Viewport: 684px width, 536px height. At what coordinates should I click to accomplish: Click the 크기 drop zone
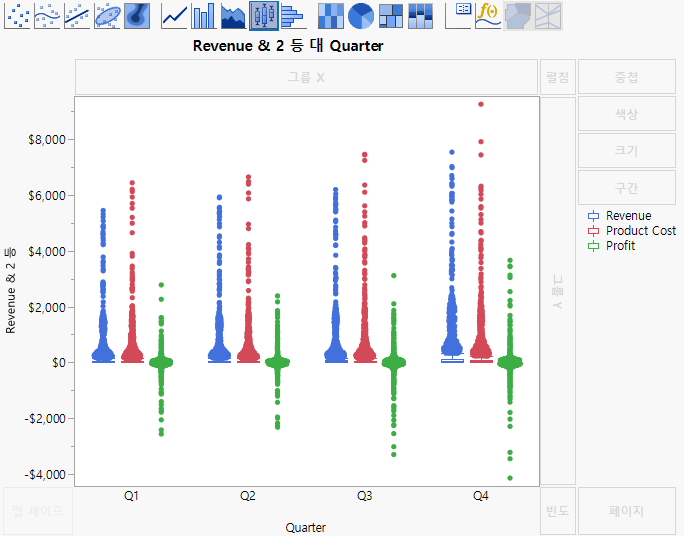[626, 151]
